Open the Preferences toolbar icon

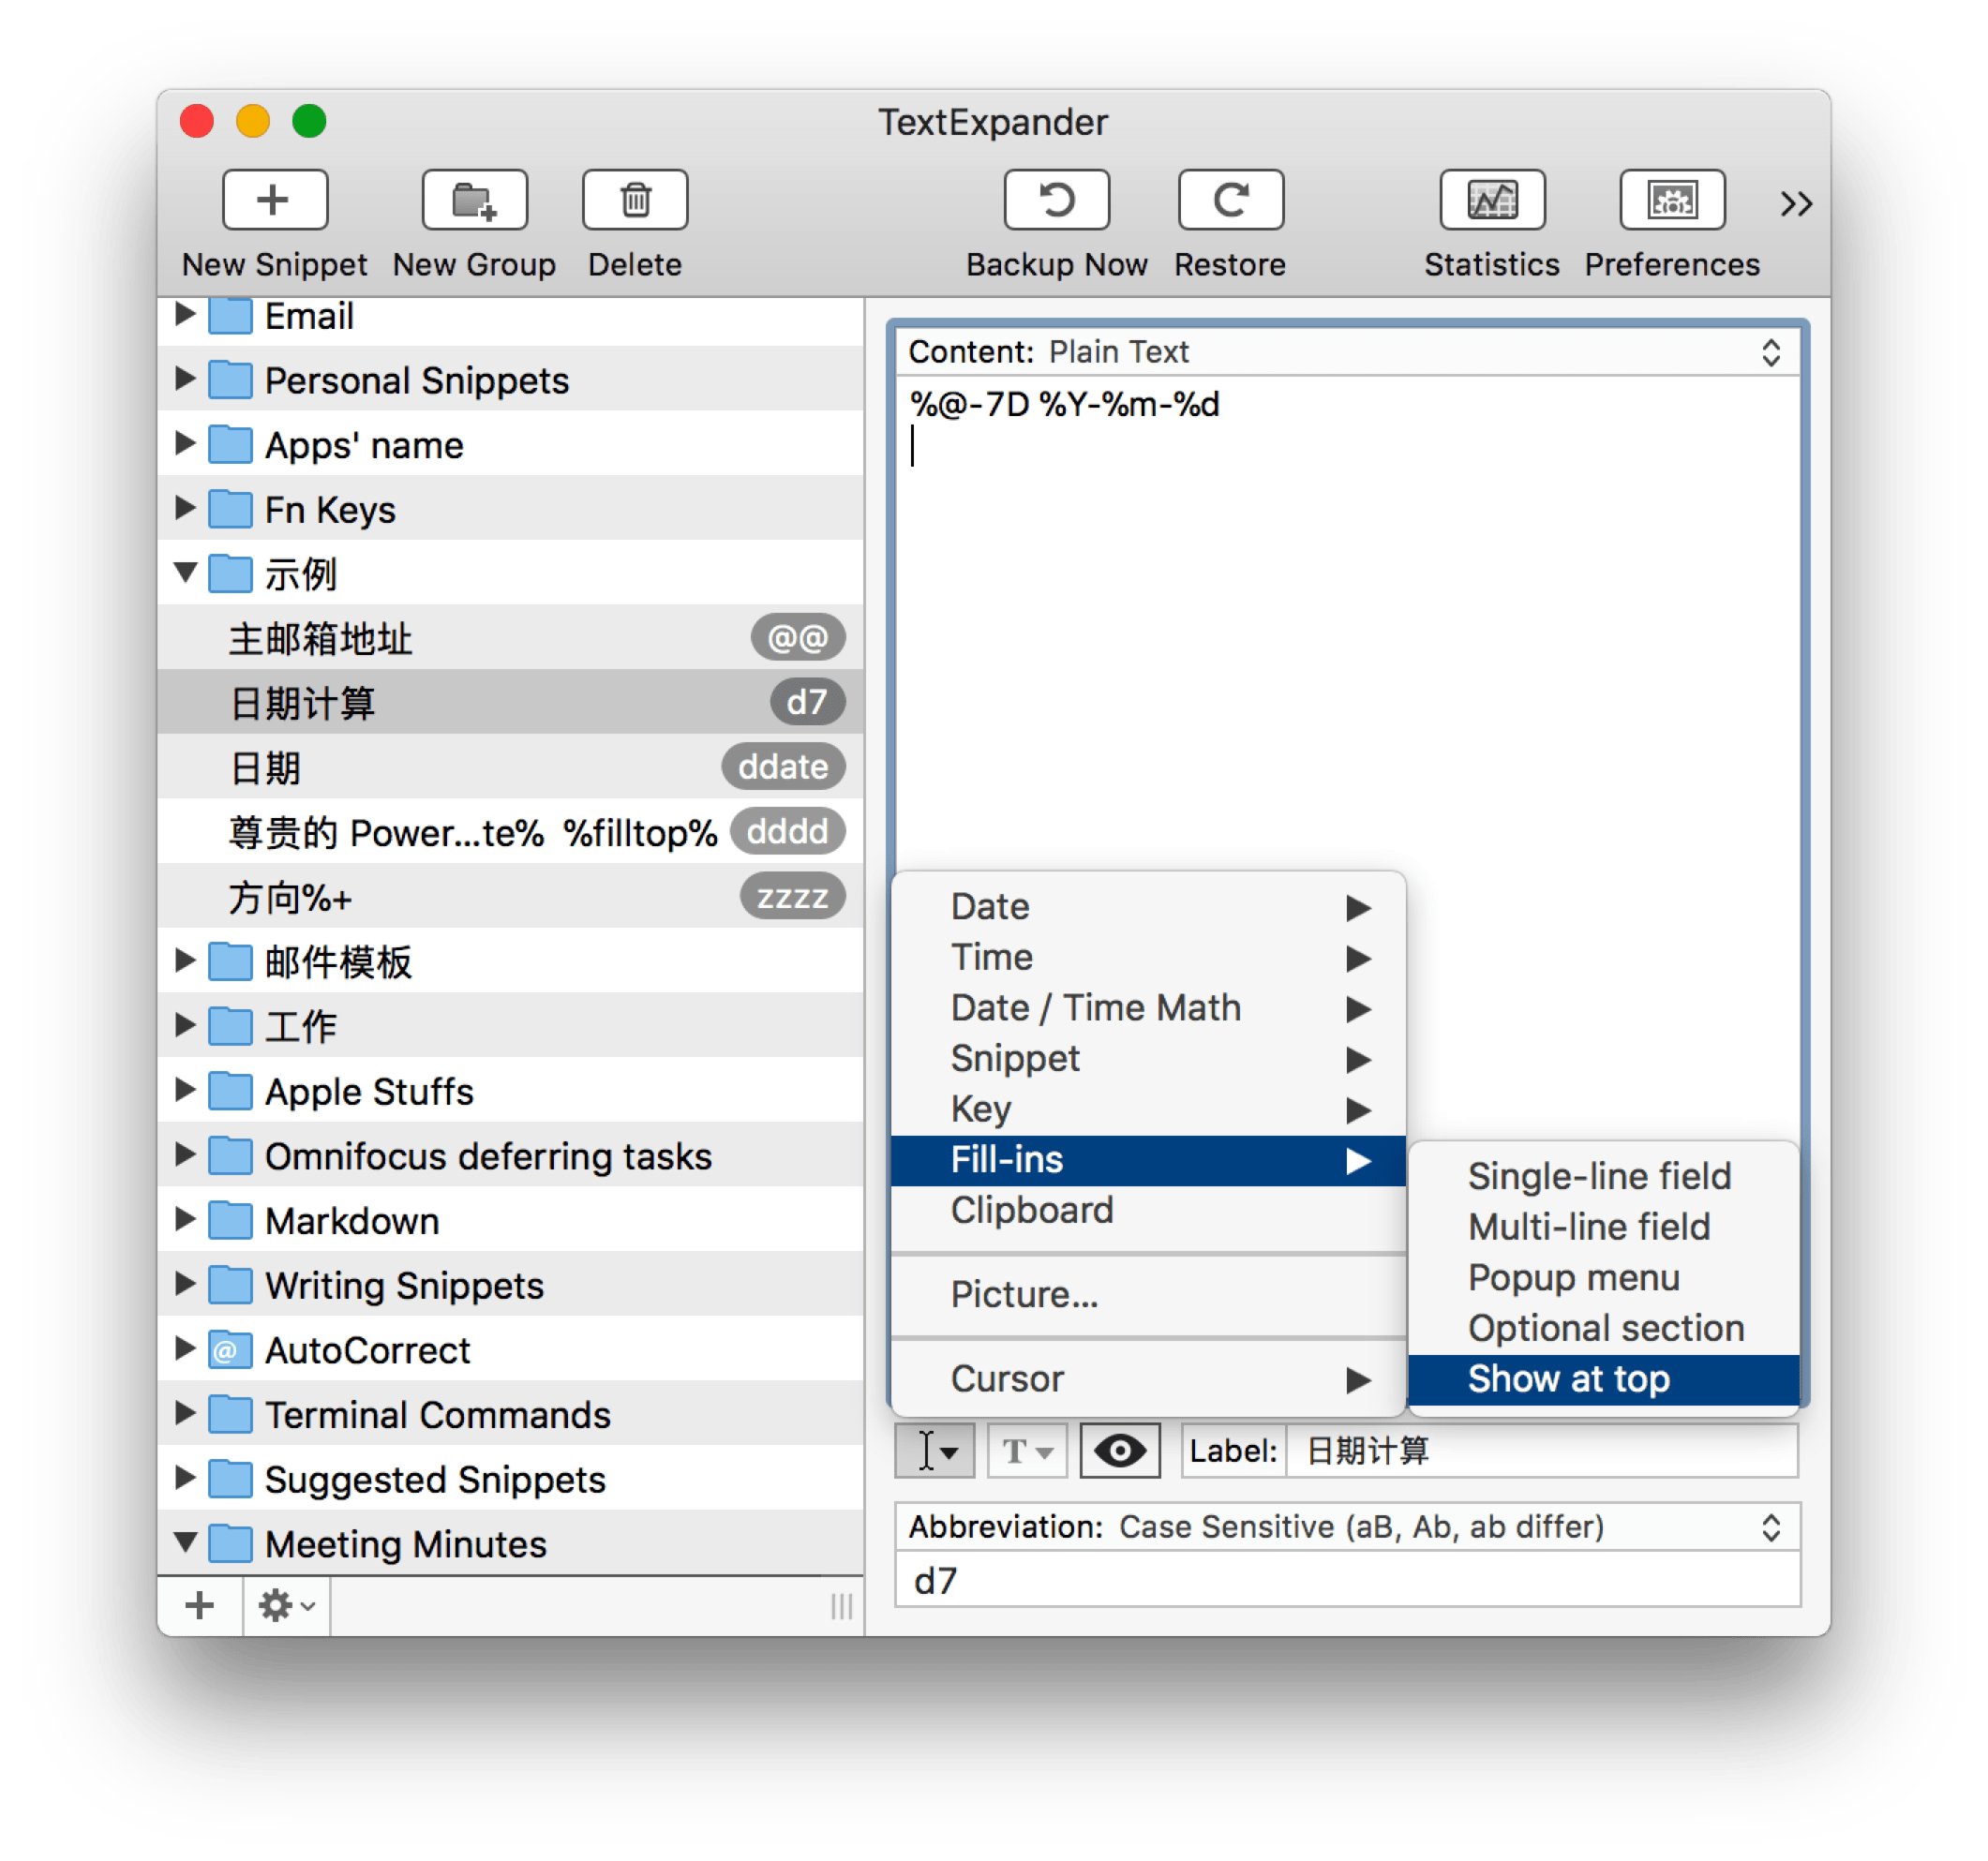[1671, 200]
